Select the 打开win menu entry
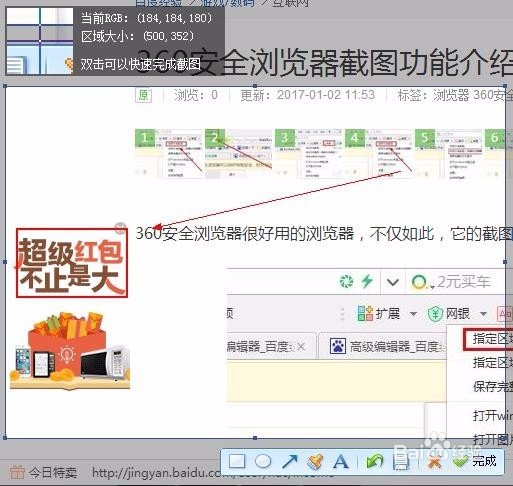The height and width of the screenshot is (486, 513). 493,416
